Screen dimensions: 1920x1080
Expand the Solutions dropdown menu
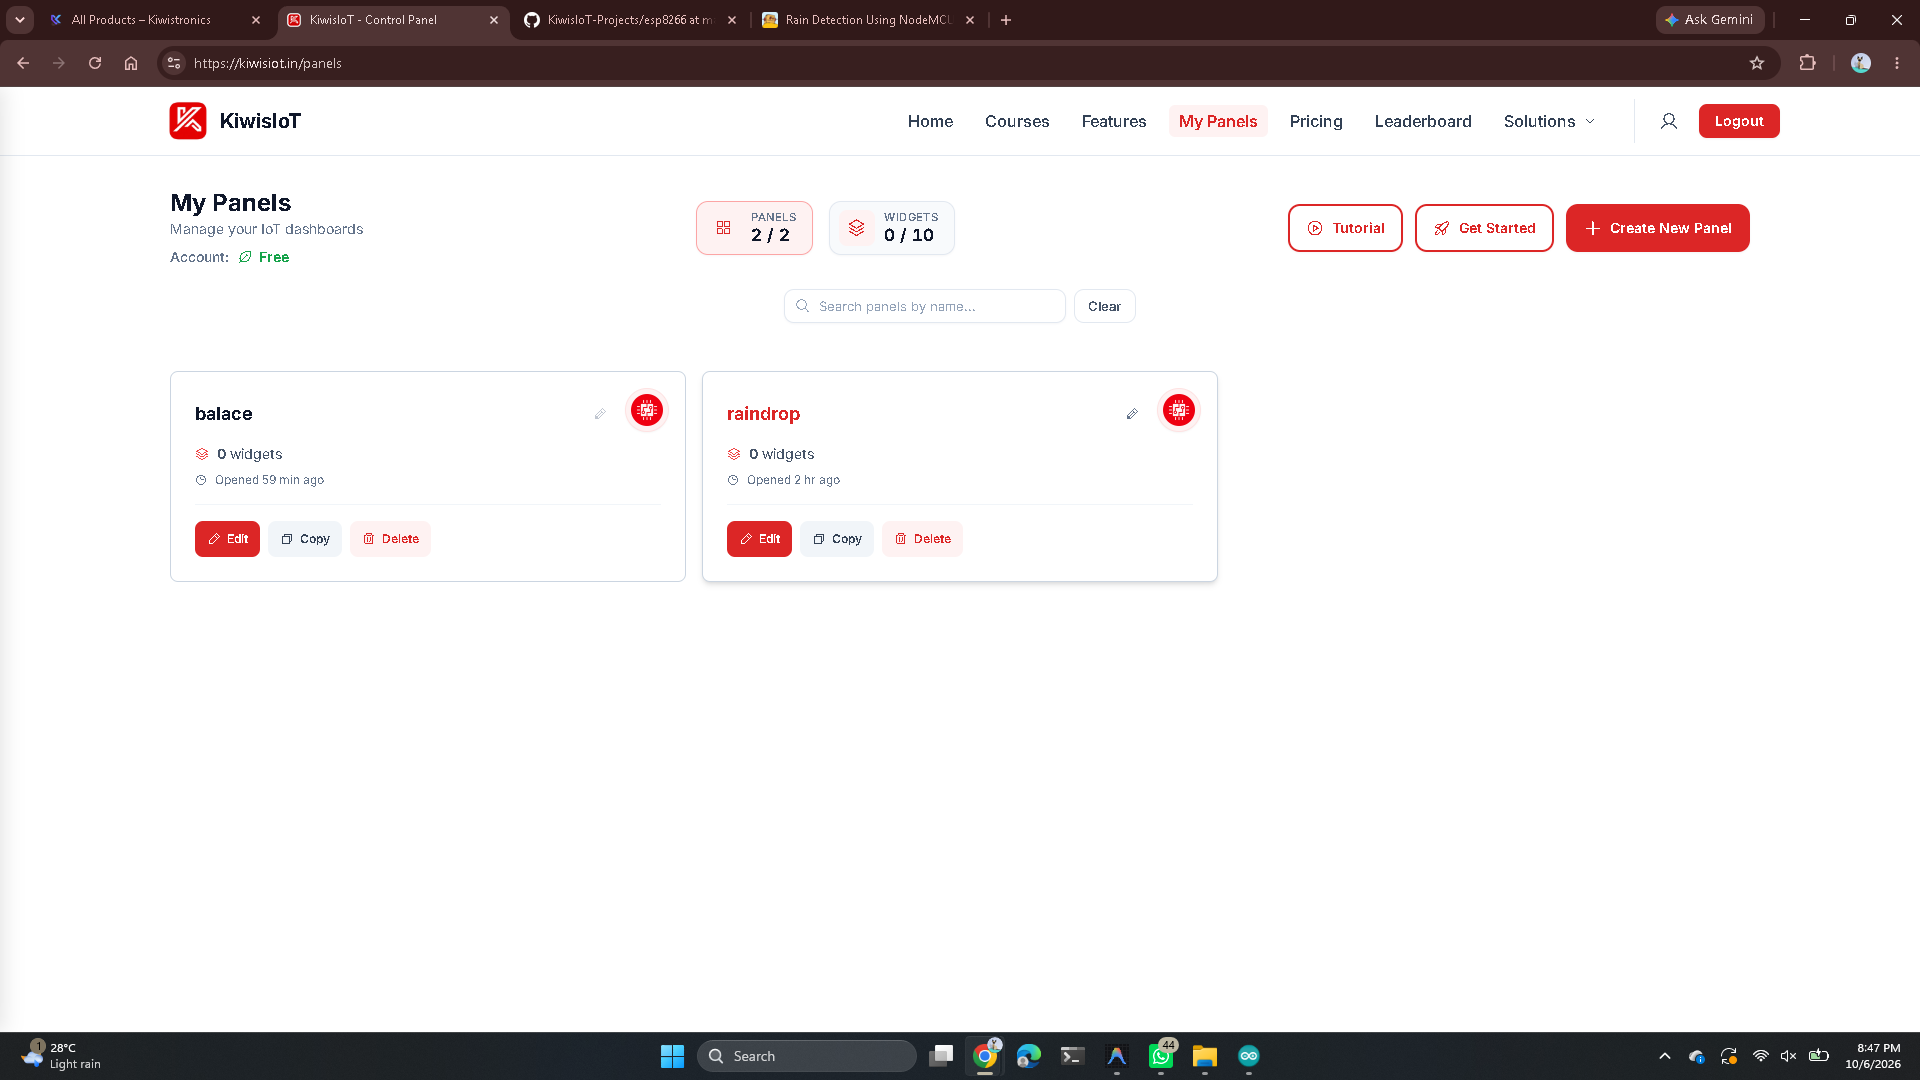coord(1549,121)
